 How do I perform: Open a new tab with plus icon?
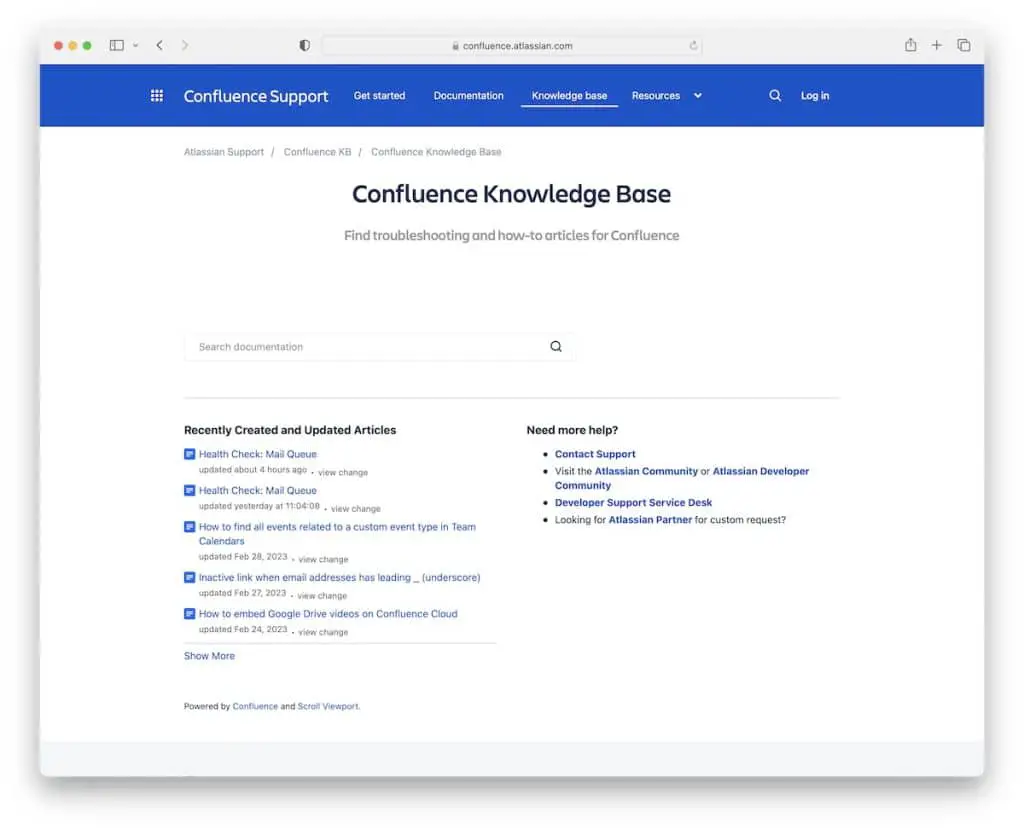(937, 45)
